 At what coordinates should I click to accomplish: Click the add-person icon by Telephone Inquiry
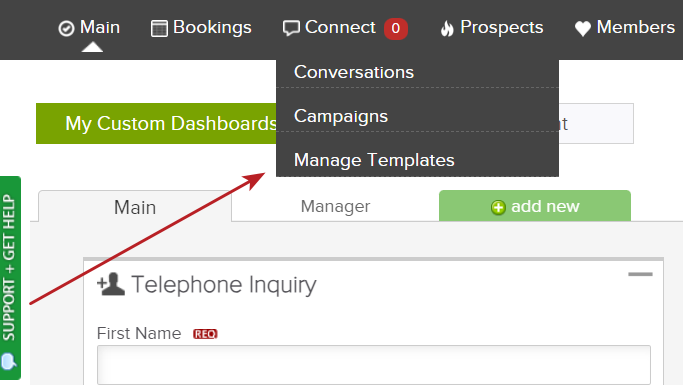click(x=111, y=284)
